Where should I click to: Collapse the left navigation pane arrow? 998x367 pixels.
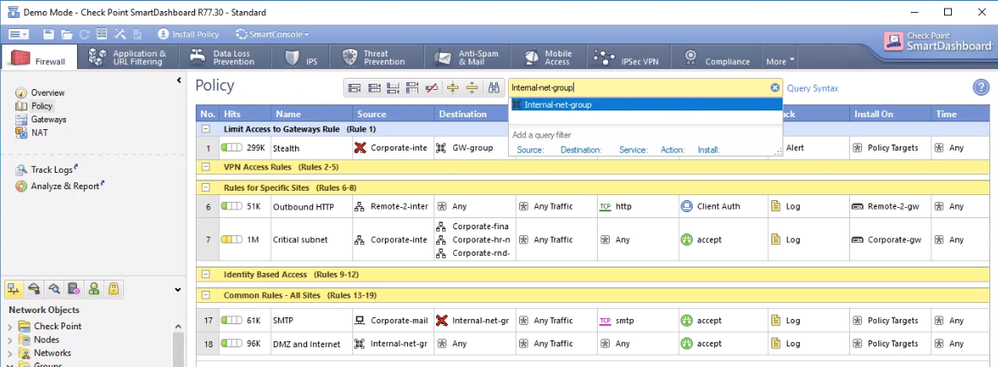tap(179, 80)
